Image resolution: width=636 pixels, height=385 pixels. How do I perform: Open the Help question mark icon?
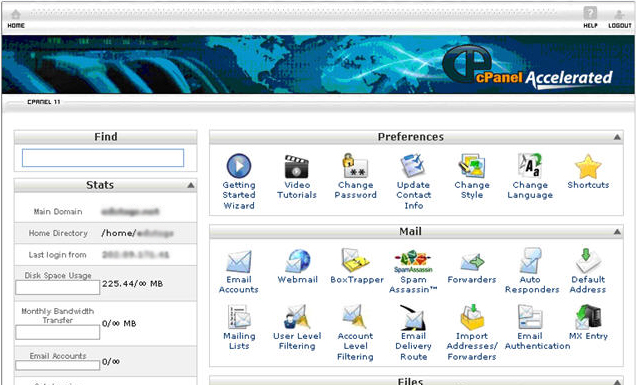590,13
